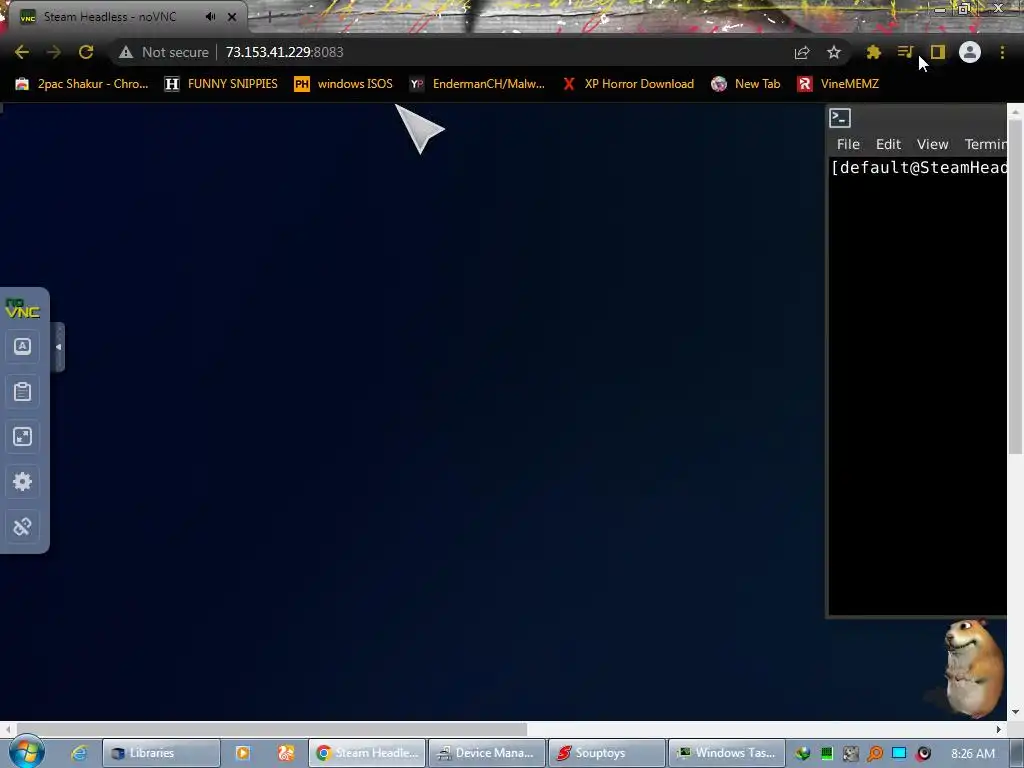The image size is (1024, 768).
Task: Open the XP Horror Download bookmark
Action: tap(628, 84)
